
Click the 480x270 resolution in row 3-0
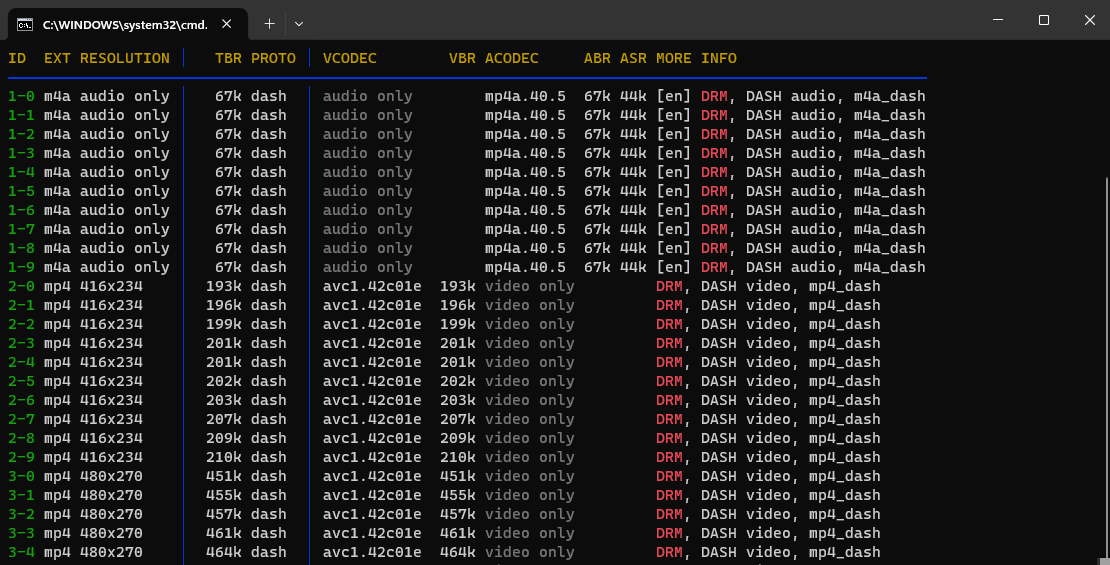111,476
